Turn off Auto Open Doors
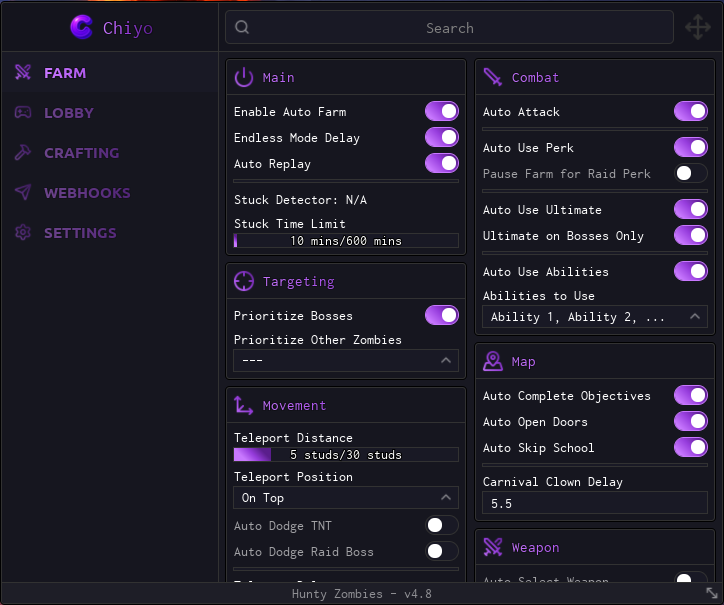Image resolution: width=724 pixels, height=605 pixels. (691, 421)
